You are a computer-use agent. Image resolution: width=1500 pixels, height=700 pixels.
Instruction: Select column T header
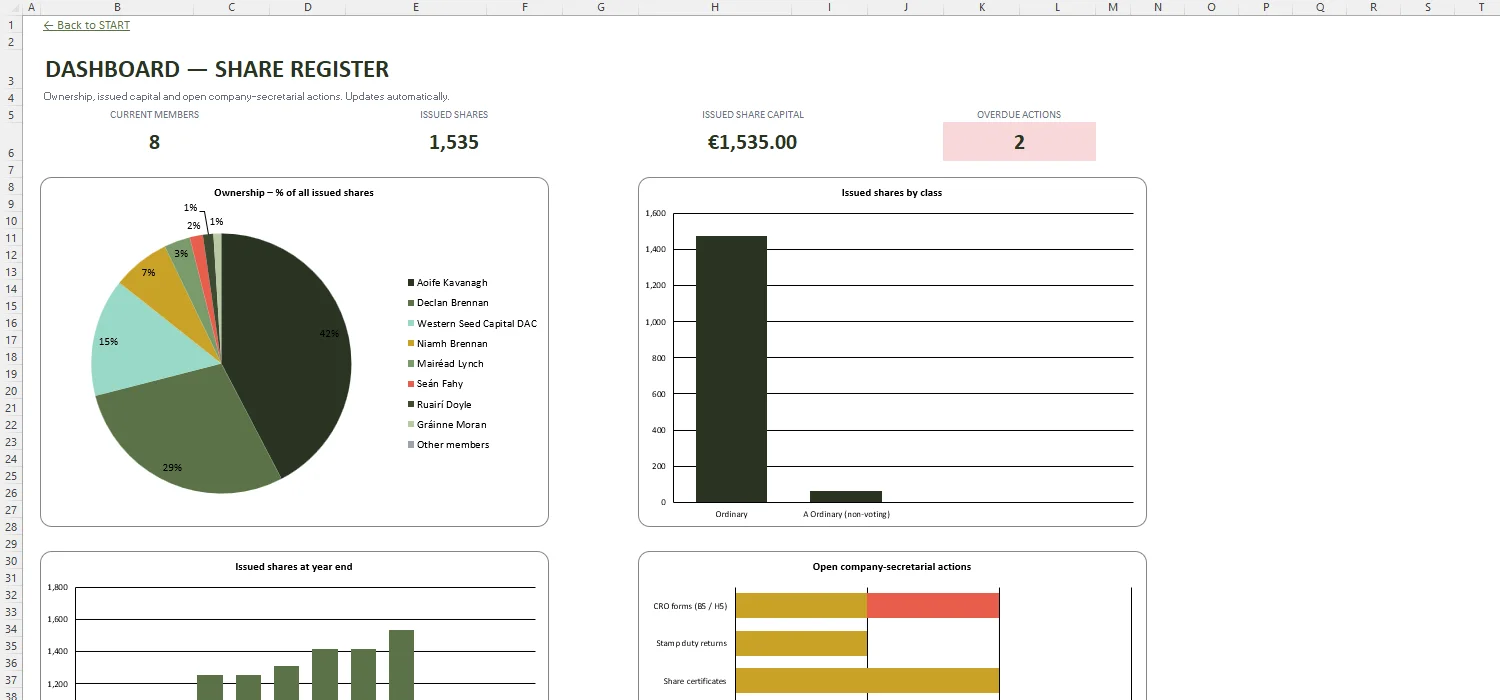point(1481,7)
